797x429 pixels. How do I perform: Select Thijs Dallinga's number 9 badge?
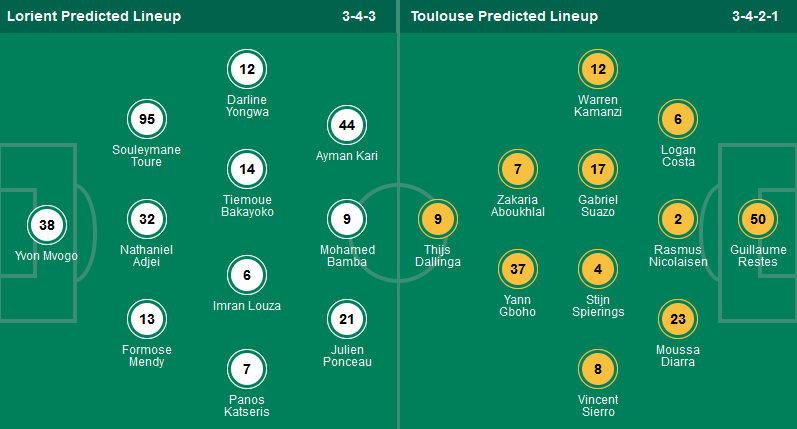[438, 219]
